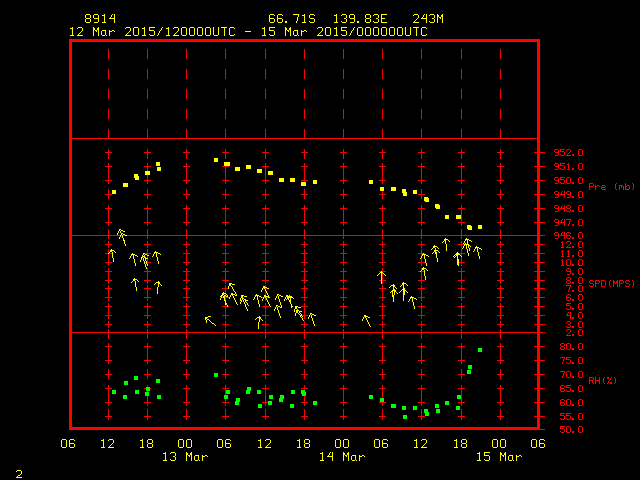The height and width of the screenshot is (480, 640).
Task: Select the 946.0 pressure tick label
Action: [x=569, y=236]
